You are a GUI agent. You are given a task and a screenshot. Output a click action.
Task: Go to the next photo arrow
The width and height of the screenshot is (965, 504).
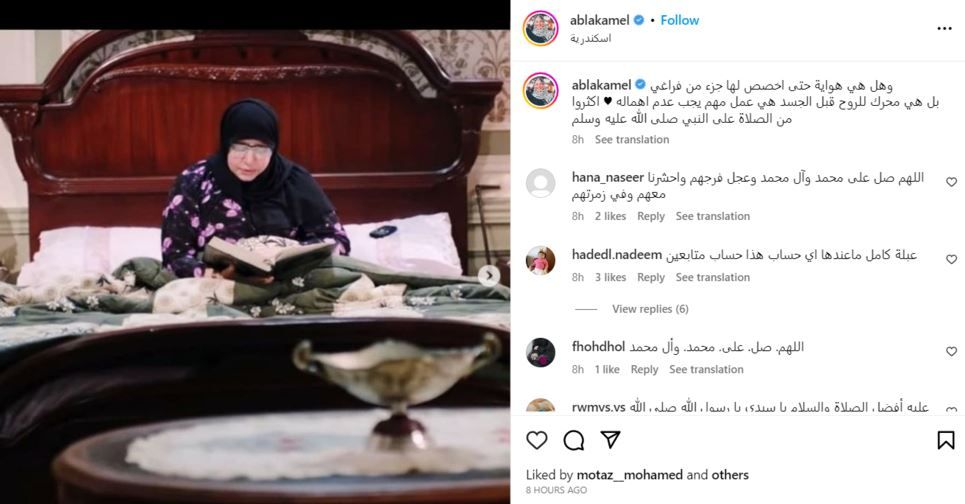click(489, 276)
